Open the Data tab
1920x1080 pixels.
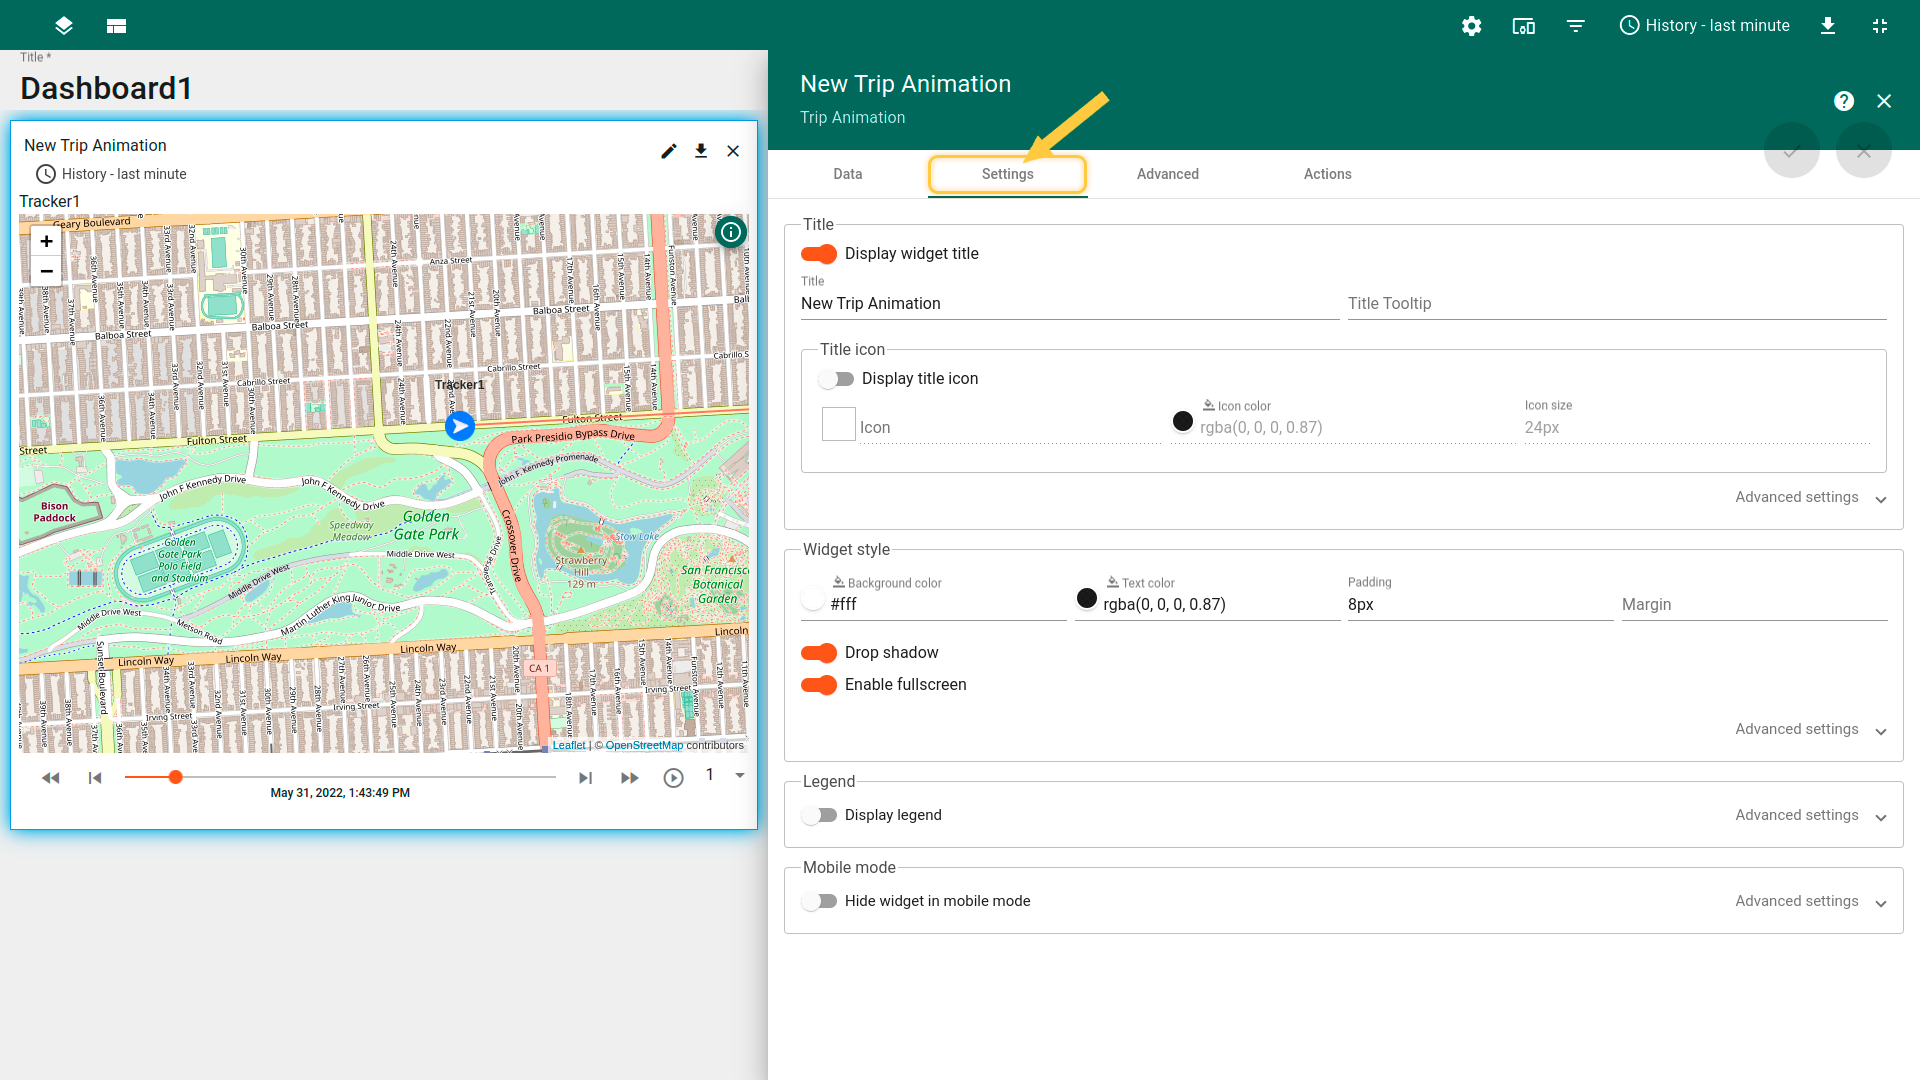click(847, 174)
